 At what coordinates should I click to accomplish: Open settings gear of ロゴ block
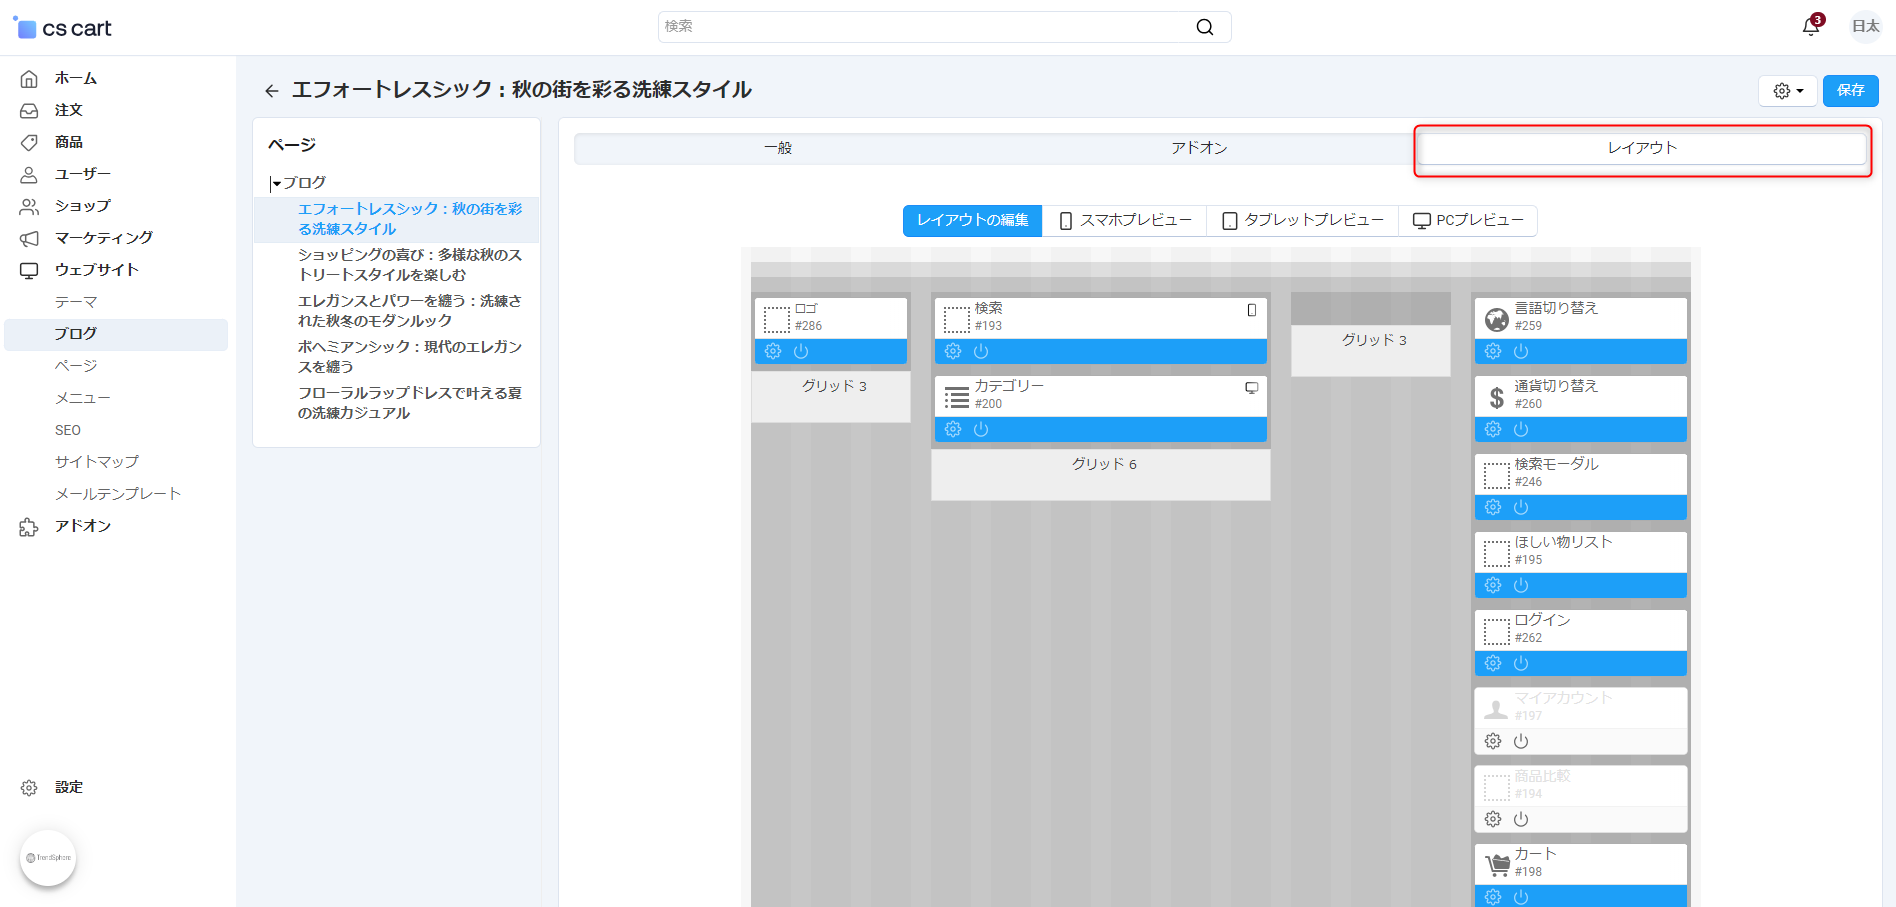[773, 351]
